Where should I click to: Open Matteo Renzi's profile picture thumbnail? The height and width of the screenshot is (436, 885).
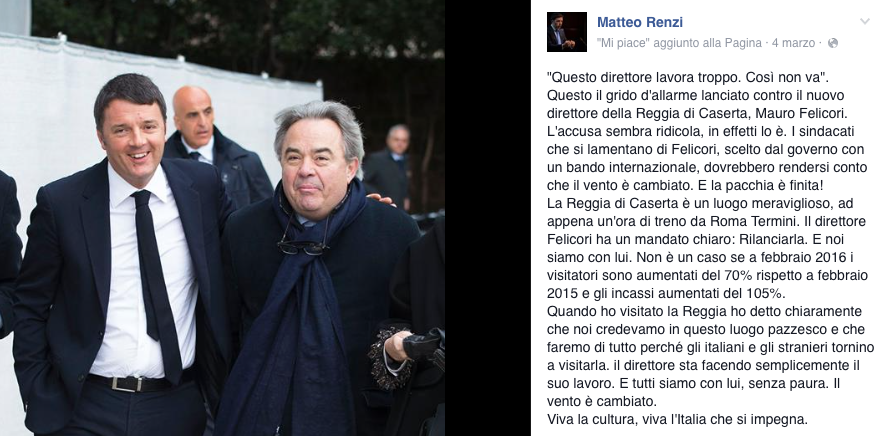pos(566,32)
